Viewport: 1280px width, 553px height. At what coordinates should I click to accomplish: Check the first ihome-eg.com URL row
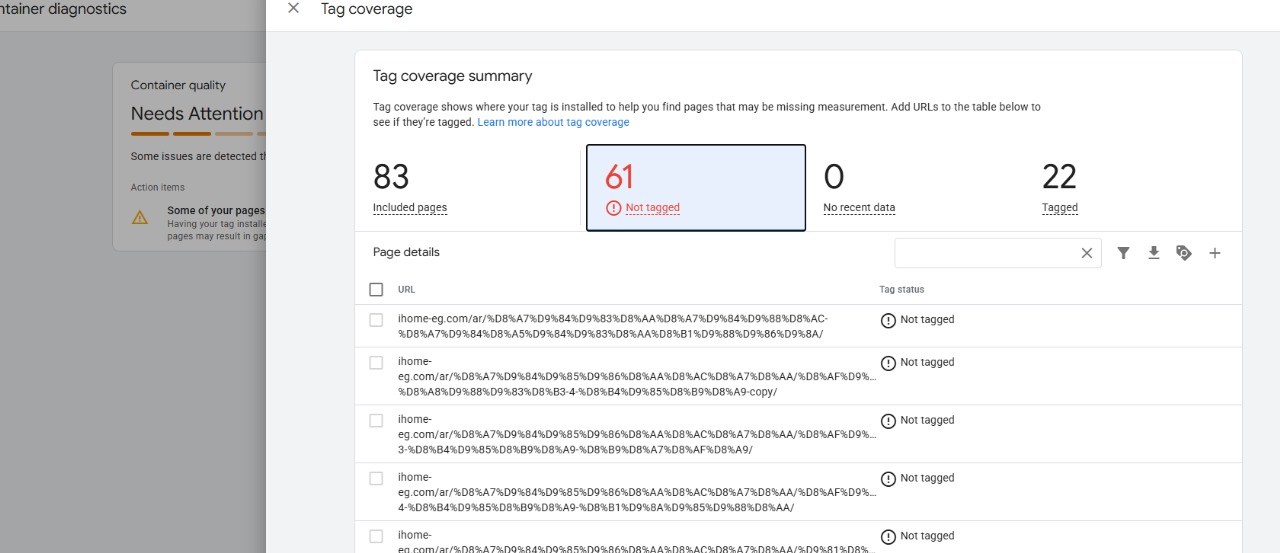(x=376, y=320)
